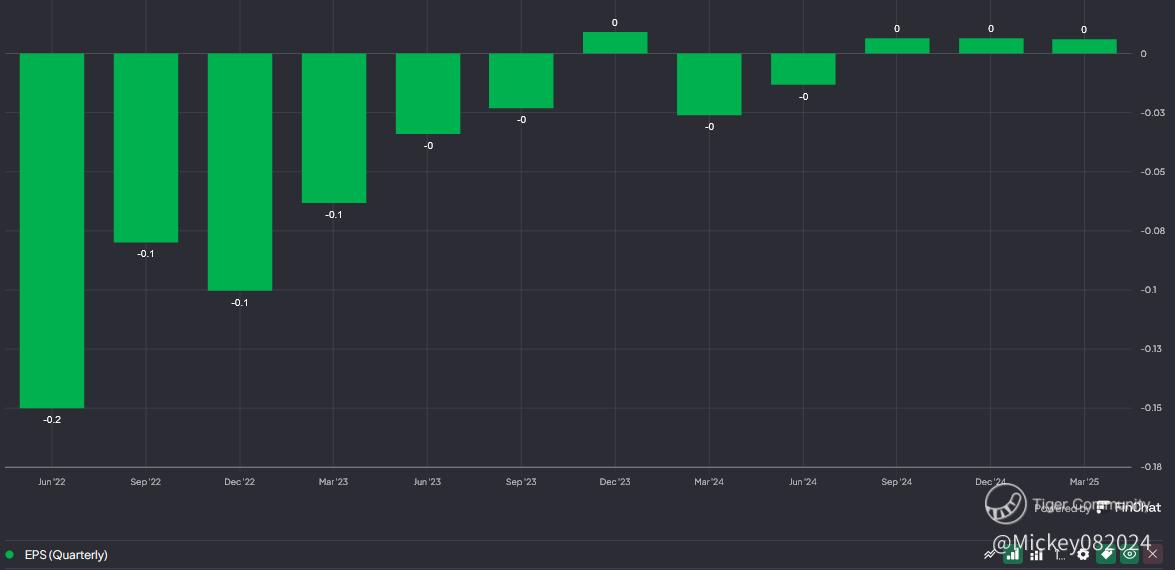This screenshot has width=1175, height=570.
Task: Hide EPS series with eye icon
Action: (x=1130, y=554)
